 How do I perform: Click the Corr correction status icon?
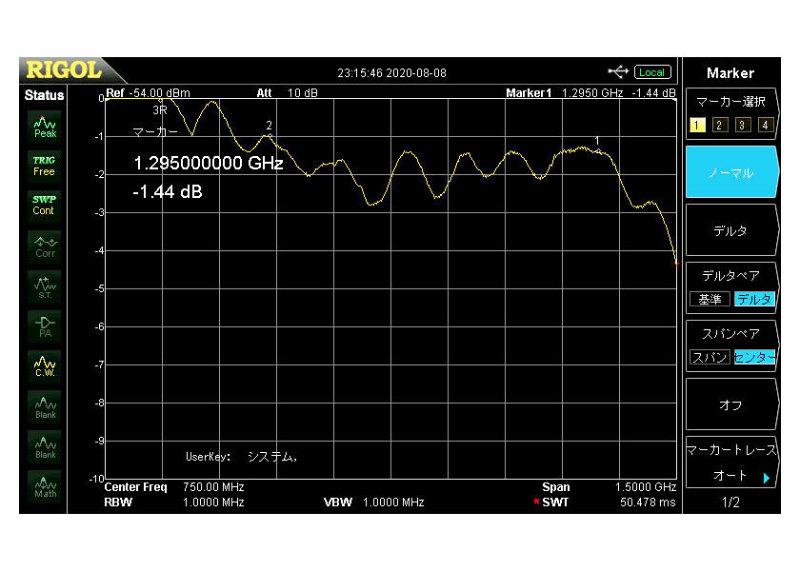pos(45,246)
